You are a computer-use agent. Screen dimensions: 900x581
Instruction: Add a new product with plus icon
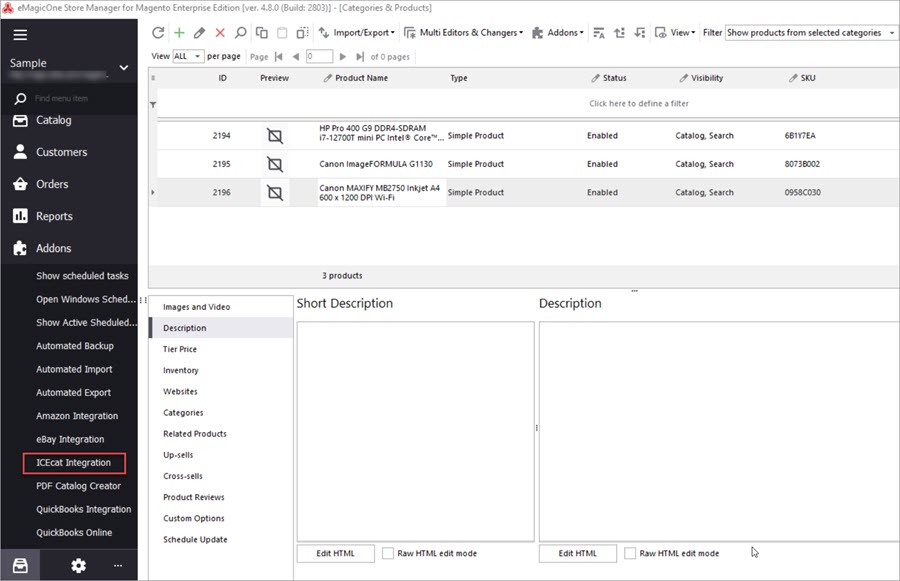(x=179, y=33)
